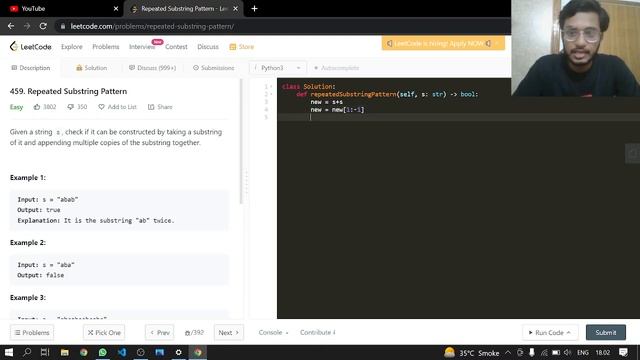This screenshot has height=360, width=640.
Task: Collapse code fold arrow at line 1
Action: (271, 87)
